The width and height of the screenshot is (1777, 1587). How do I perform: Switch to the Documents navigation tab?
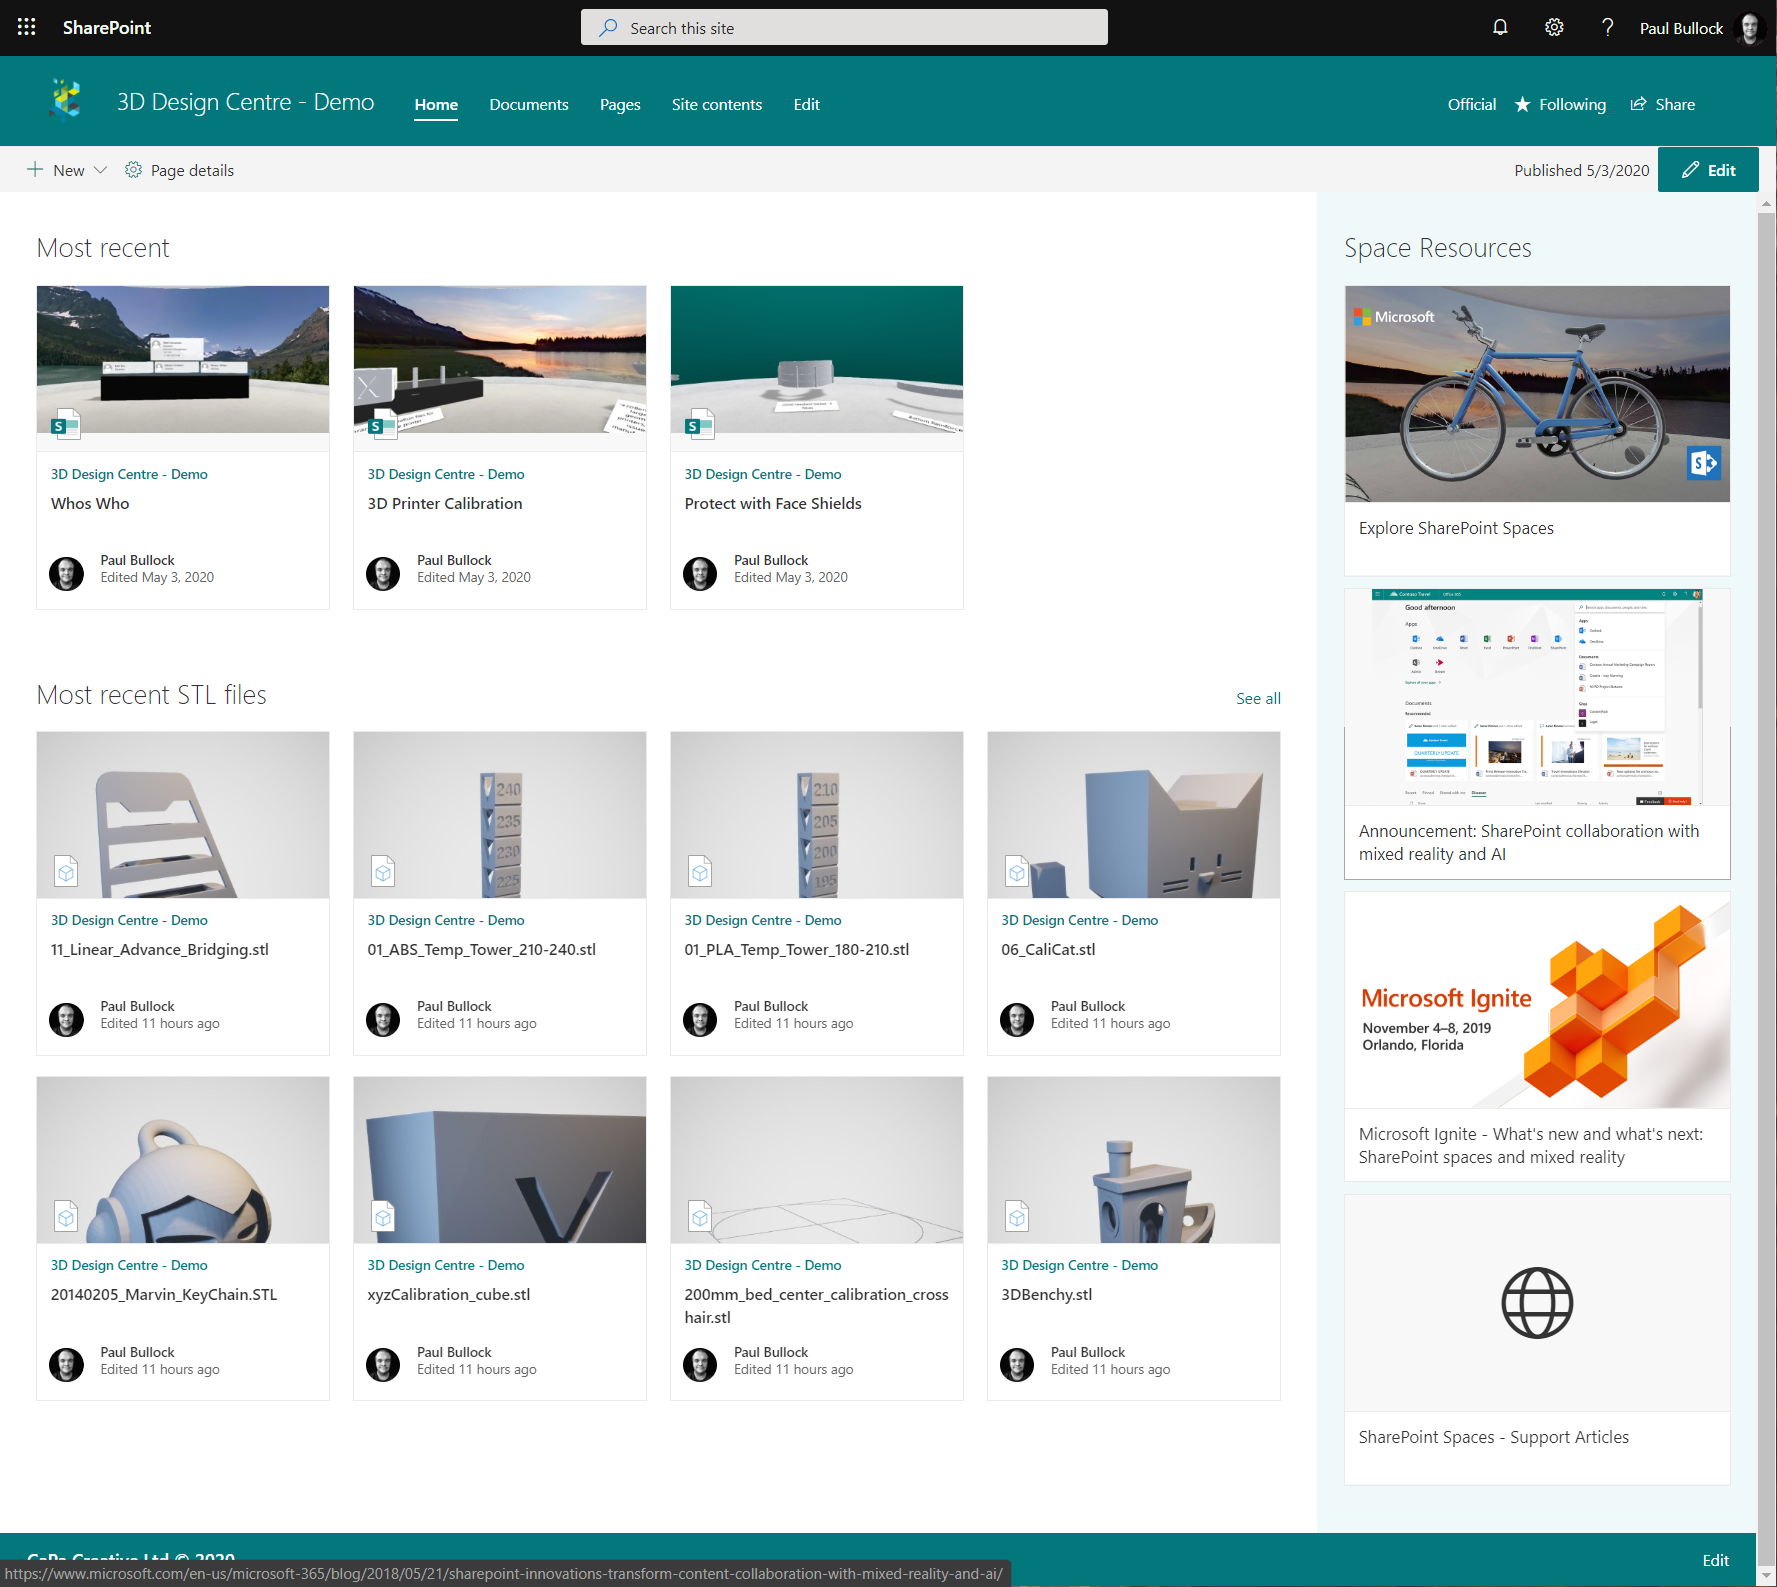click(528, 104)
